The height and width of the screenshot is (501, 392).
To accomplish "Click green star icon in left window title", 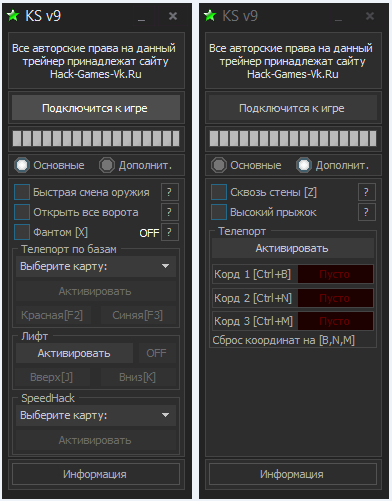I will [13, 15].
